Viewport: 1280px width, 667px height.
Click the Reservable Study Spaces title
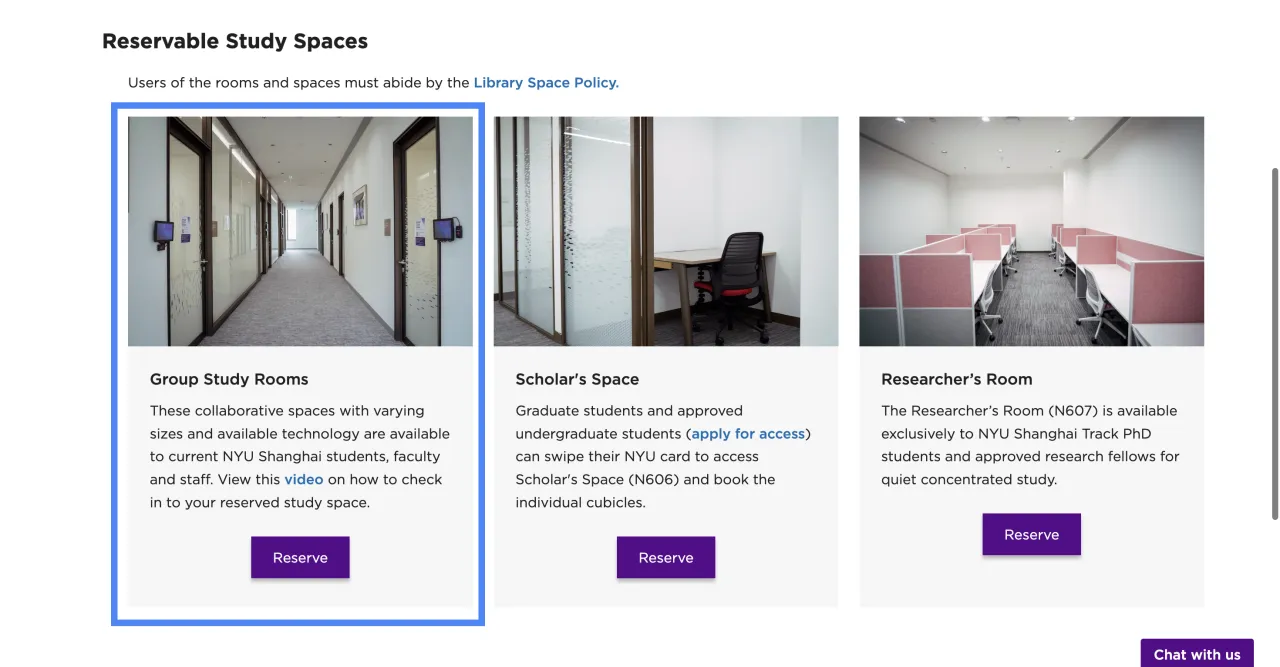(x=235, y=42)
